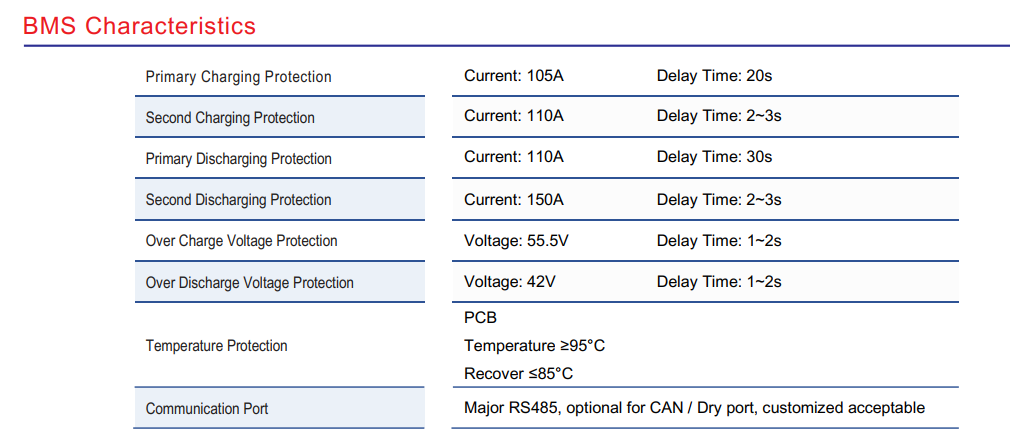Click the Communication Port row label
Image resolution: width=1010 pixels, height=443 pixels.
pyautogui.click(x=207, y=409)
